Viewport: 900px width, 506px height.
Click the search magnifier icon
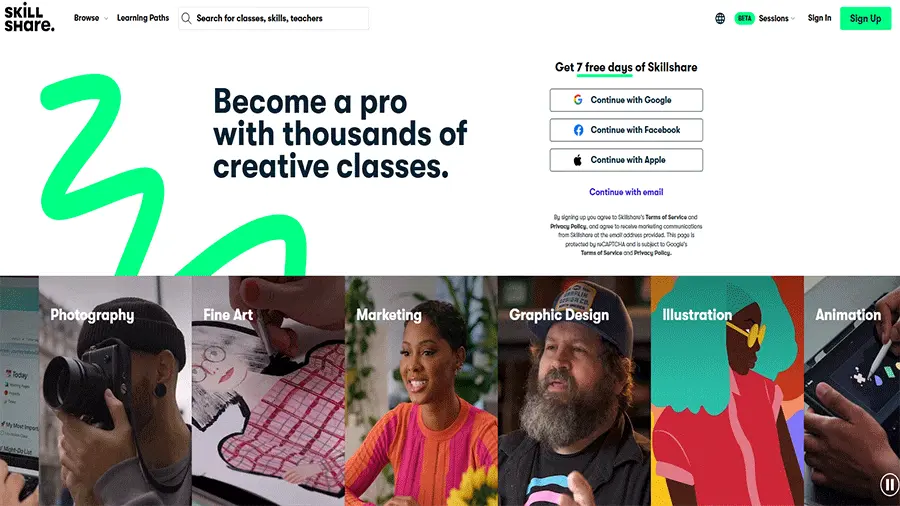(x=186, y=18)
